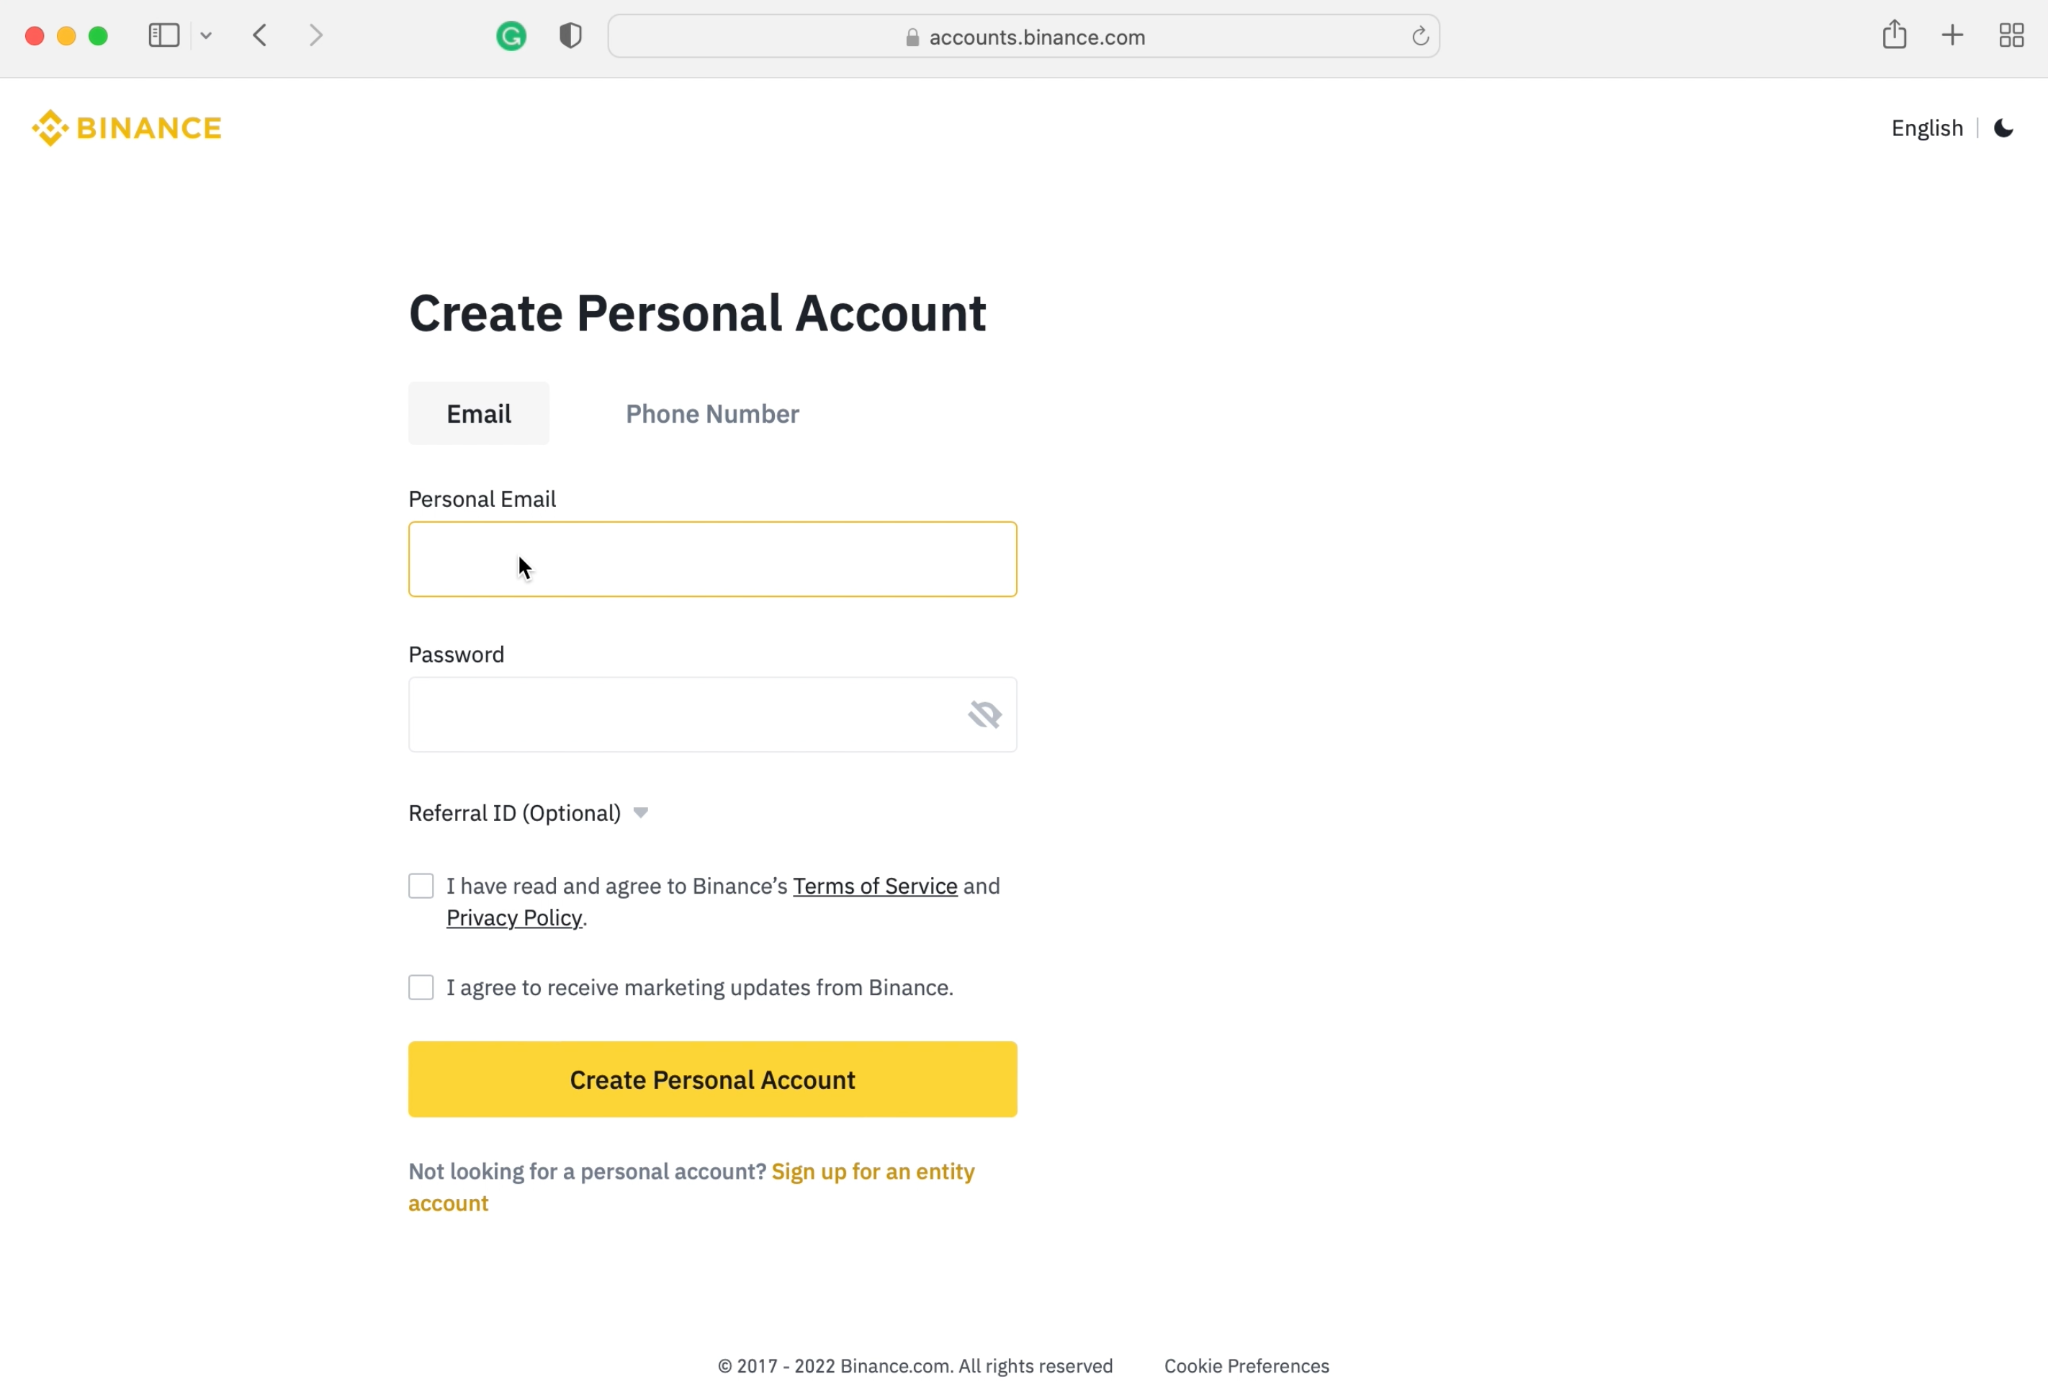Open the privacy shield icon
The width and height of the screenshot is (2048, 1390).
point(570,37)
